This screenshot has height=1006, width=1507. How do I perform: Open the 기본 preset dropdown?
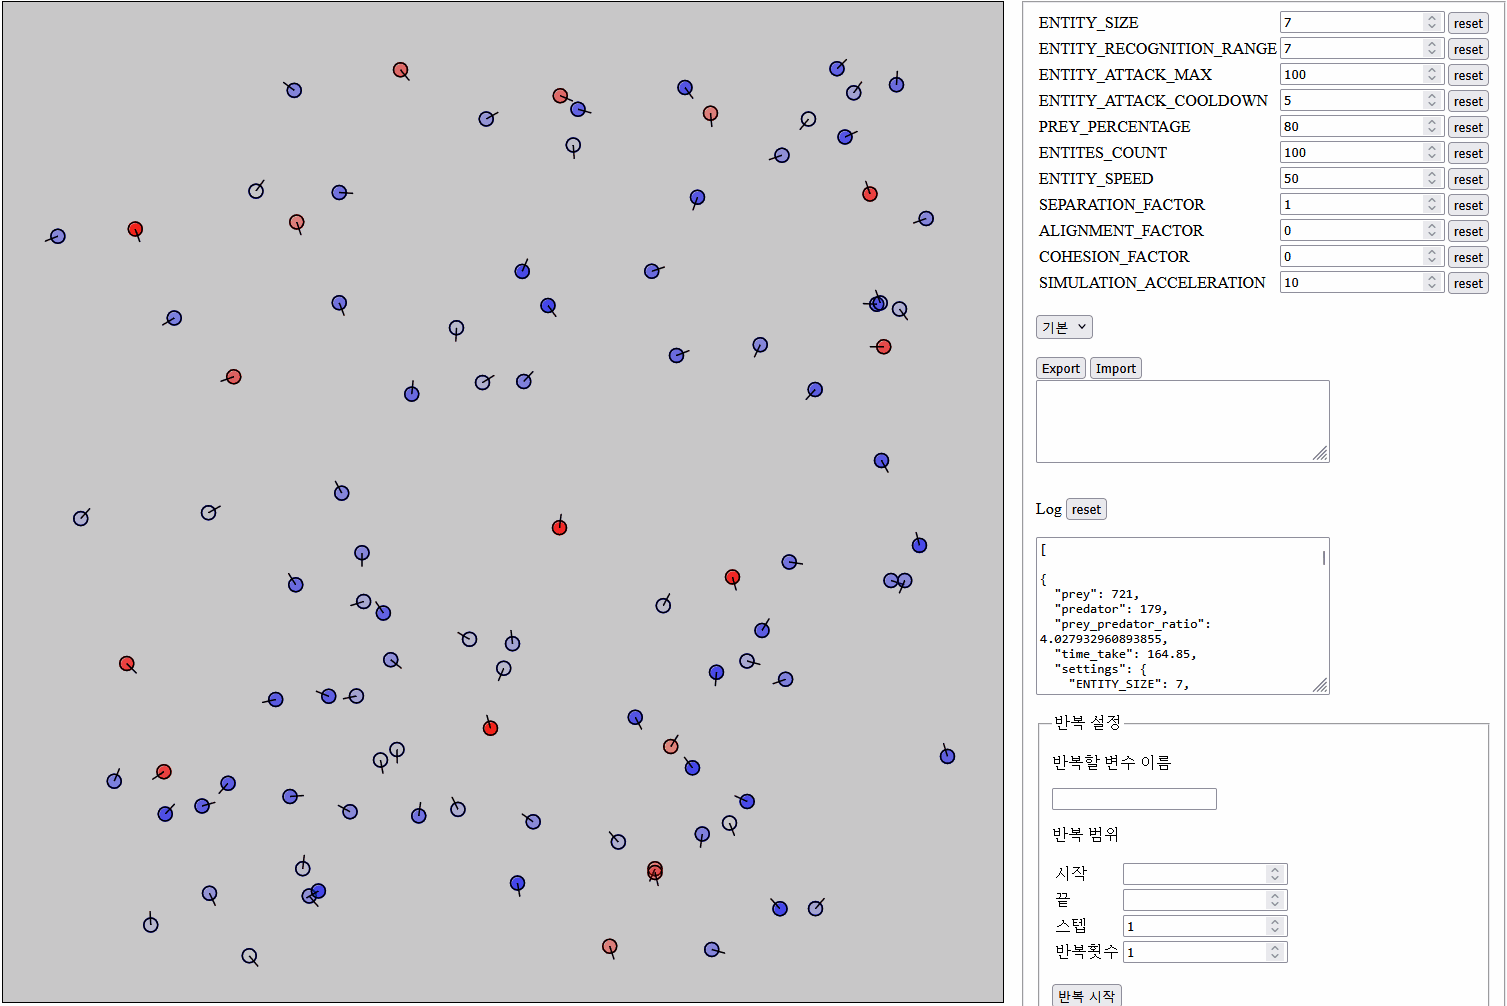(1064, 327)
